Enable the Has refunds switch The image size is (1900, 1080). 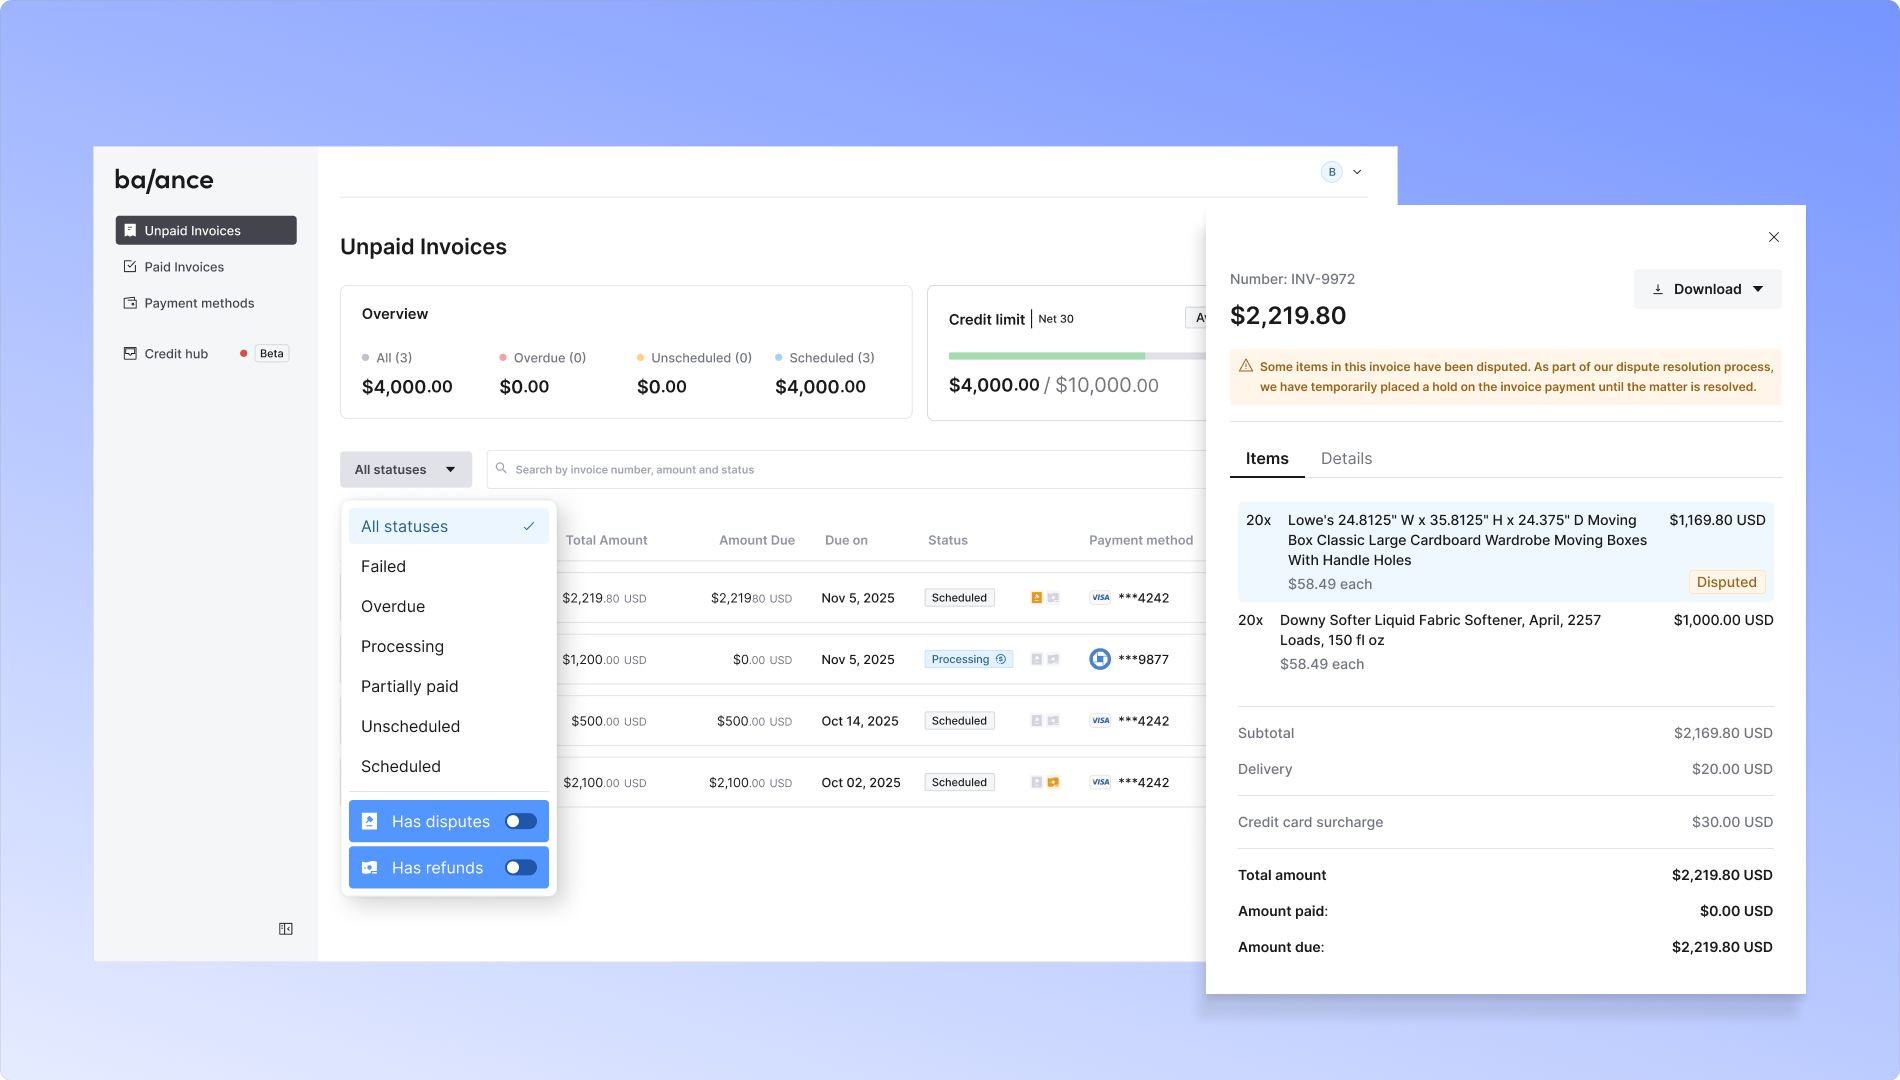click(520, 868)
